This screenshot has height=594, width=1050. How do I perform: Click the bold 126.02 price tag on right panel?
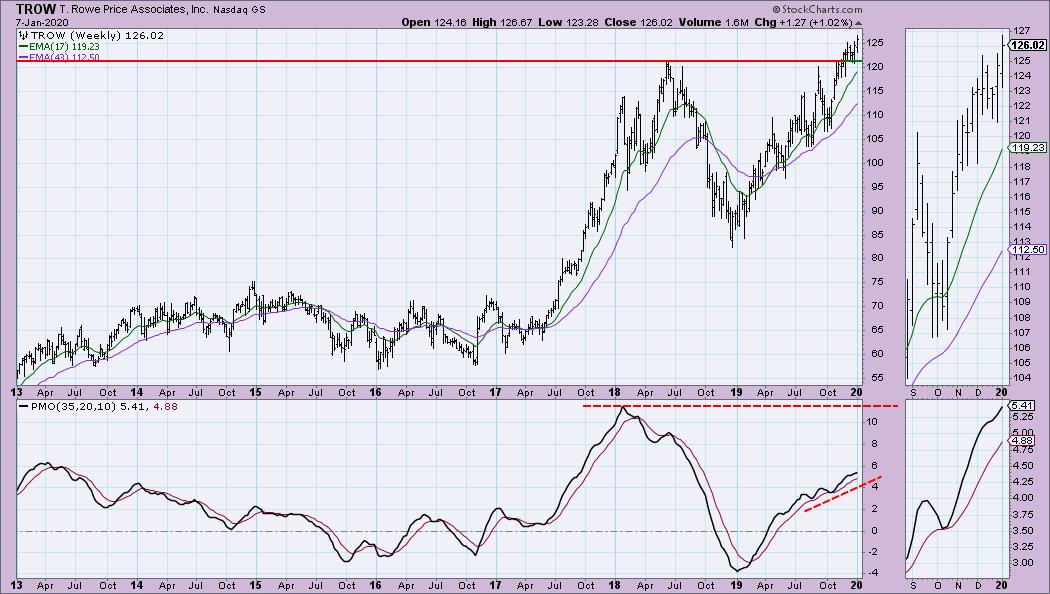1028,46
